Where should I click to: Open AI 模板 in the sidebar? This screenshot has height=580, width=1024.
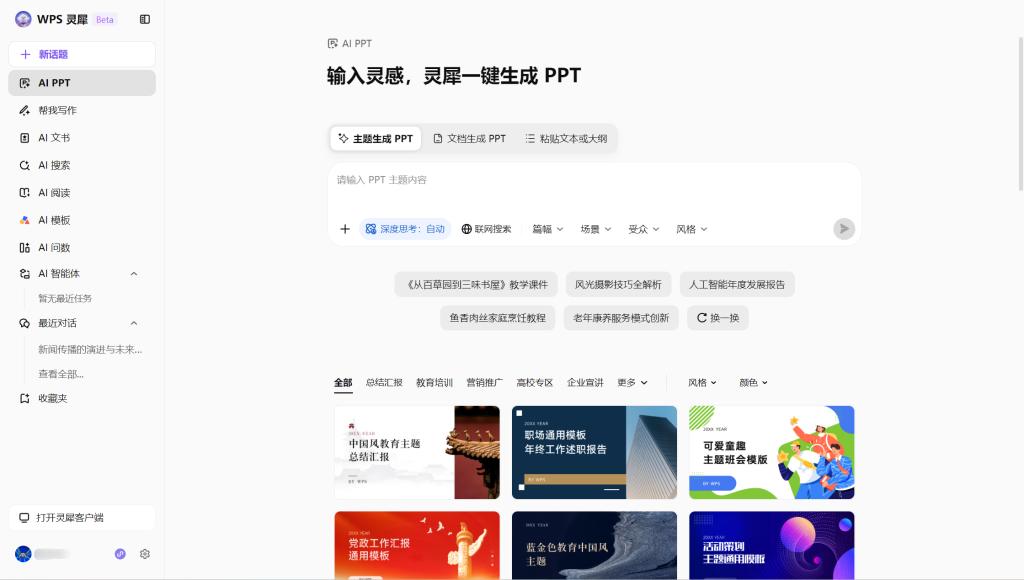54,220
